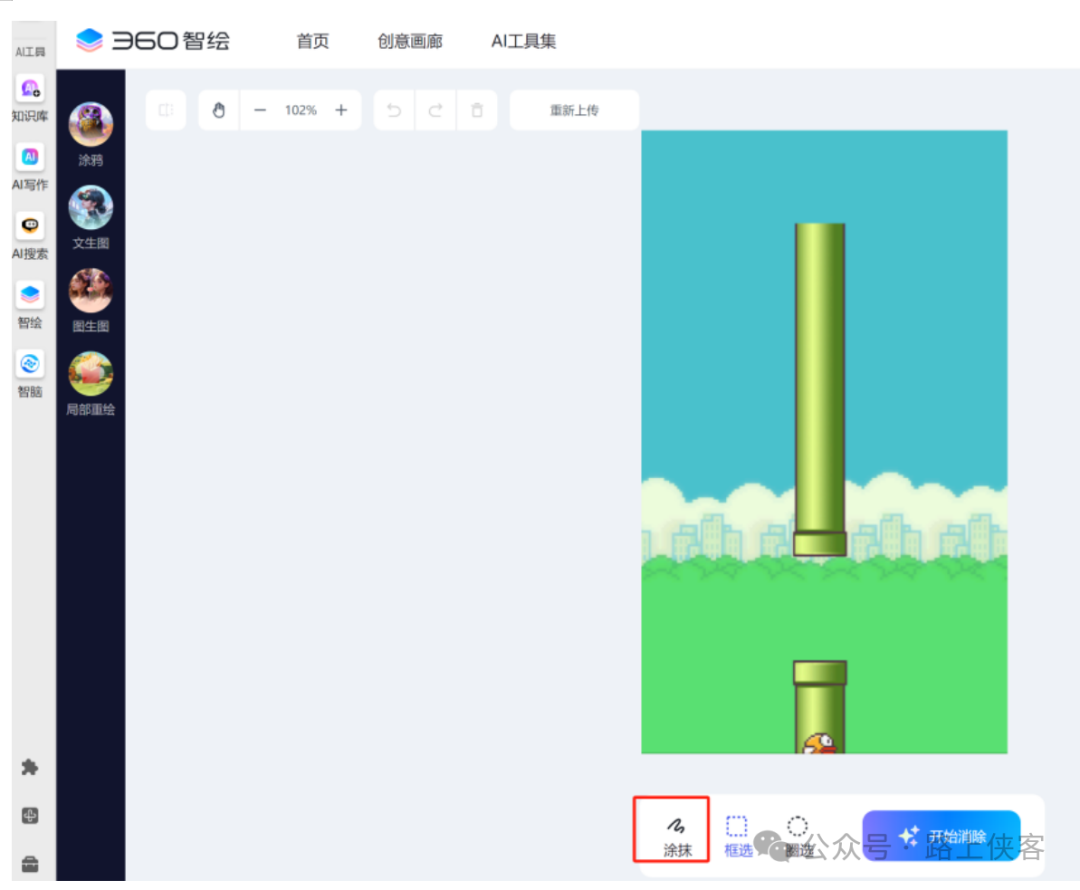Click the square icon above the toolbox
This screenshot has width=1080, height=890.
click(x=30, y=816)
